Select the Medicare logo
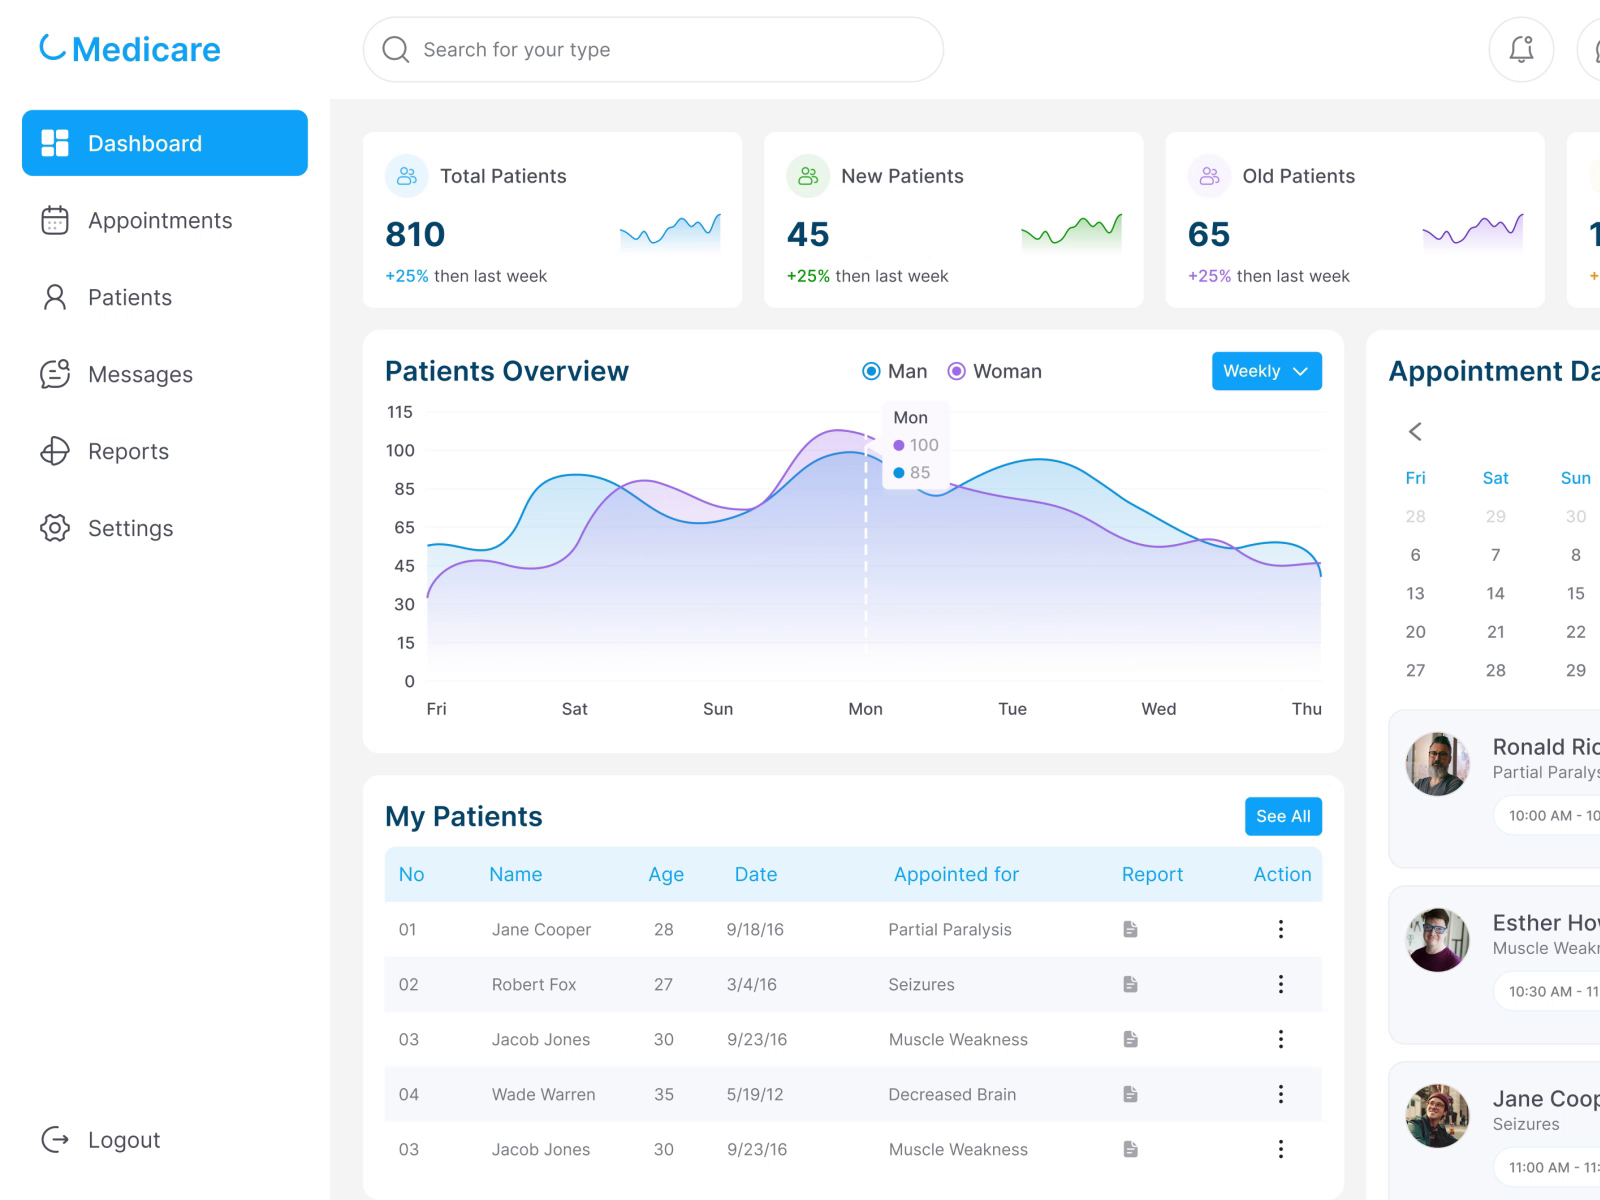 coord(130,48)
